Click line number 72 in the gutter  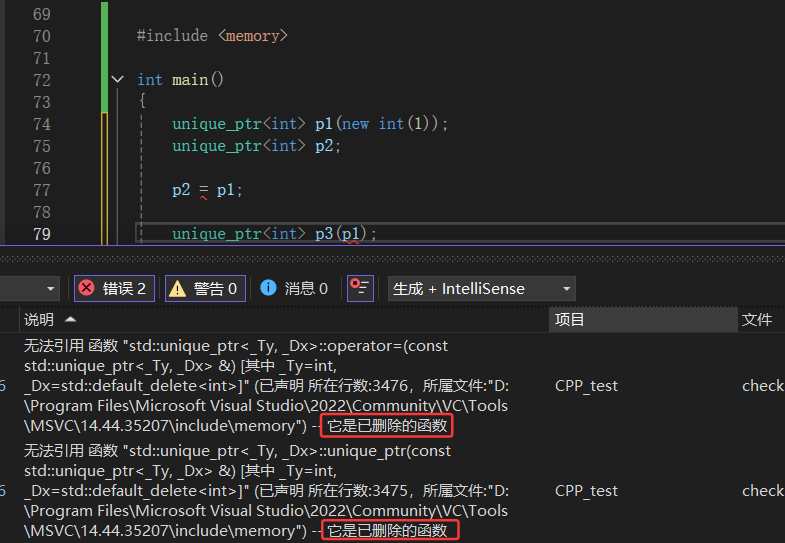tap(42, 80)
